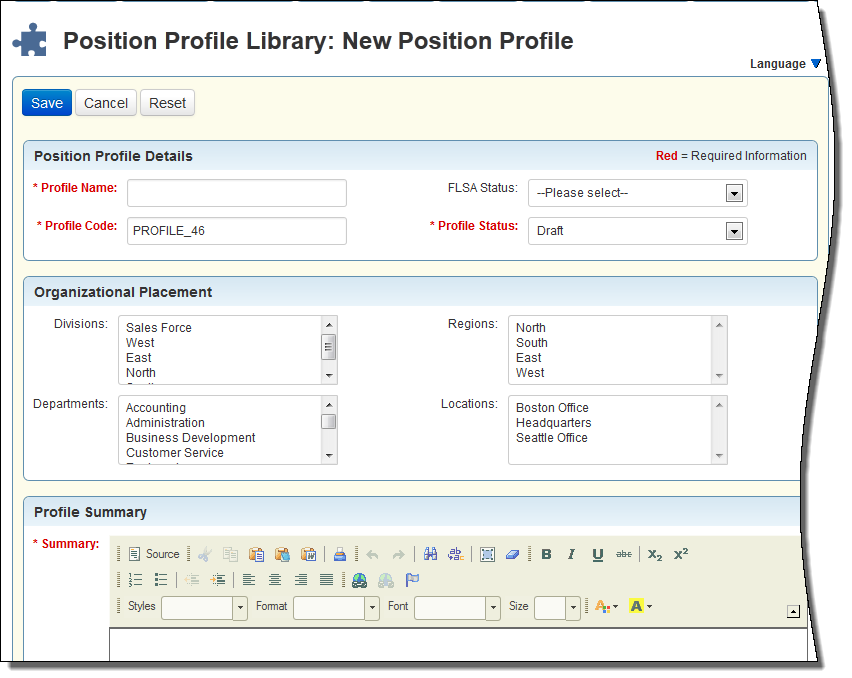Click the Print icon

(340, 554)
